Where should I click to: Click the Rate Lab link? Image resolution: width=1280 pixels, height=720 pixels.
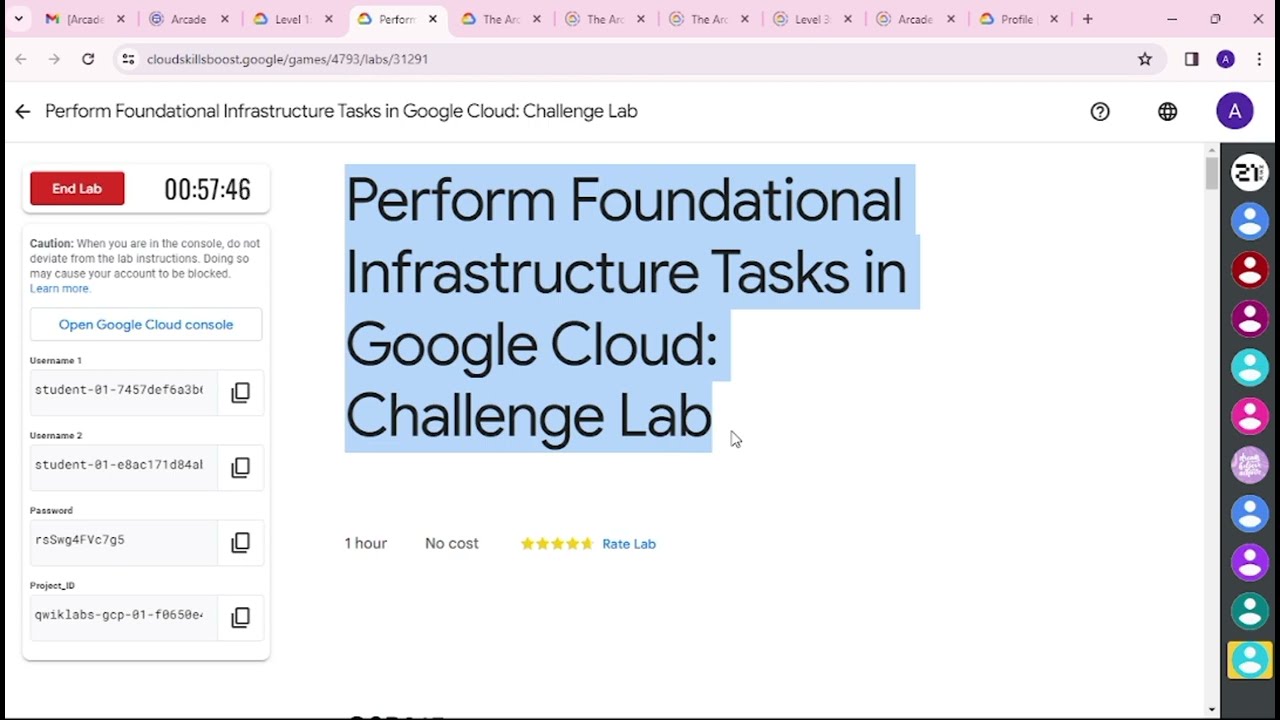tap(629, 544)
